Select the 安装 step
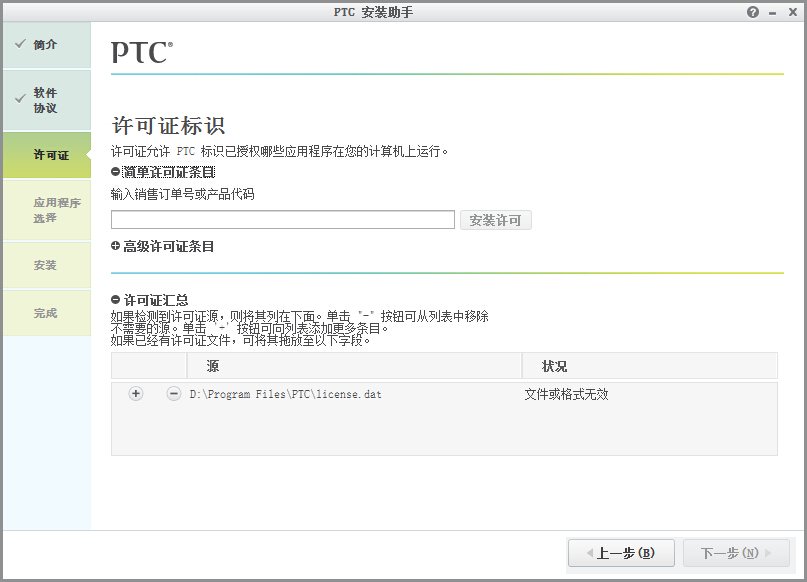This screenshot has width=807, height=582. [x=47, y=265]
